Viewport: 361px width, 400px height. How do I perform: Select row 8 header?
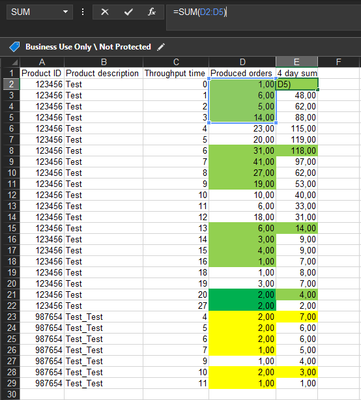[x=11, y=151]
